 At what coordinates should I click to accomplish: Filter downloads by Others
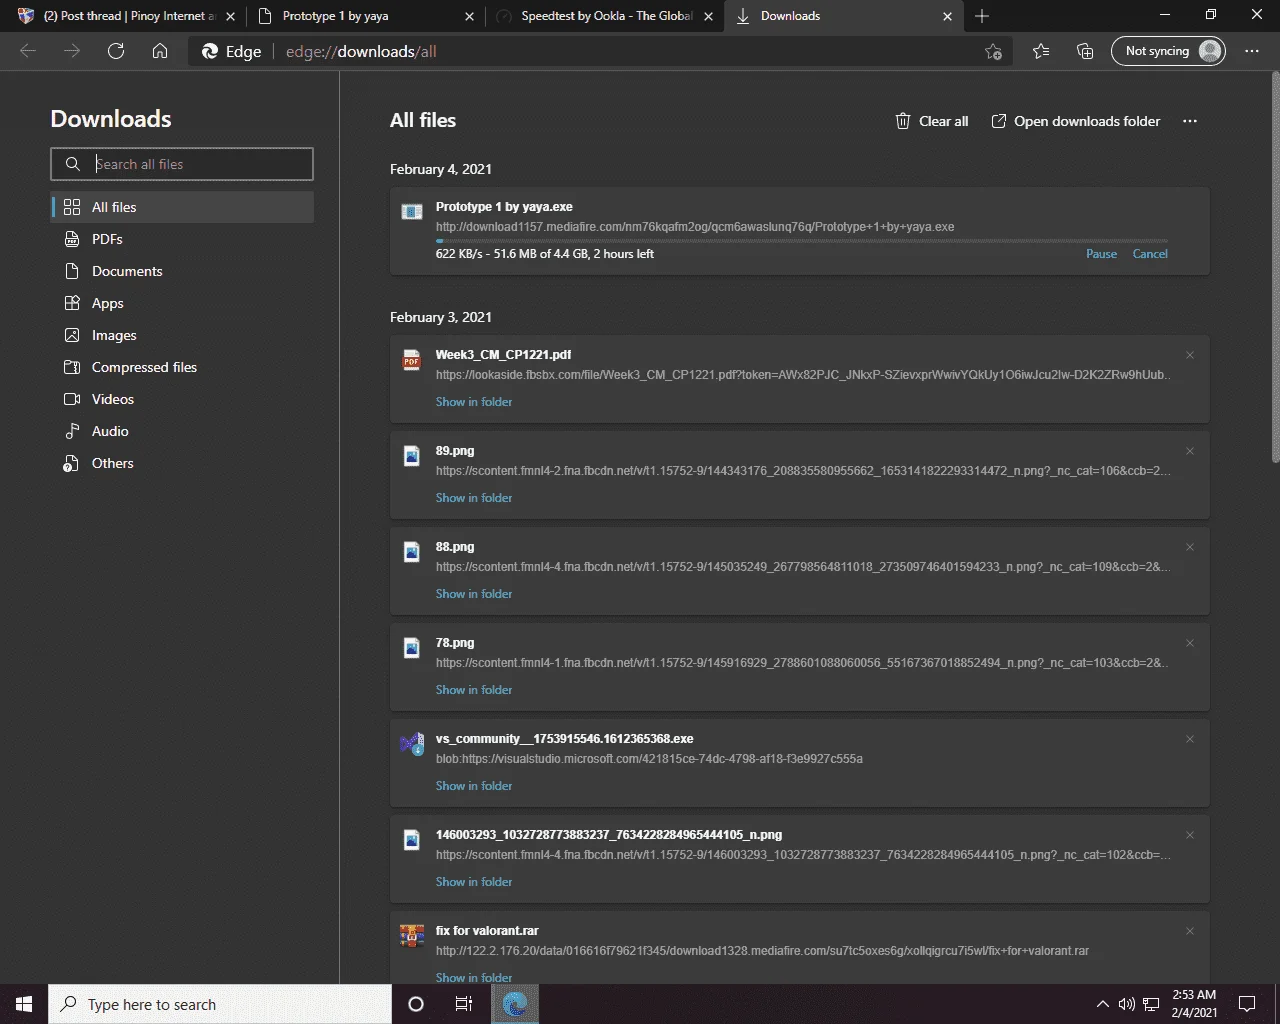click(182, 463)
